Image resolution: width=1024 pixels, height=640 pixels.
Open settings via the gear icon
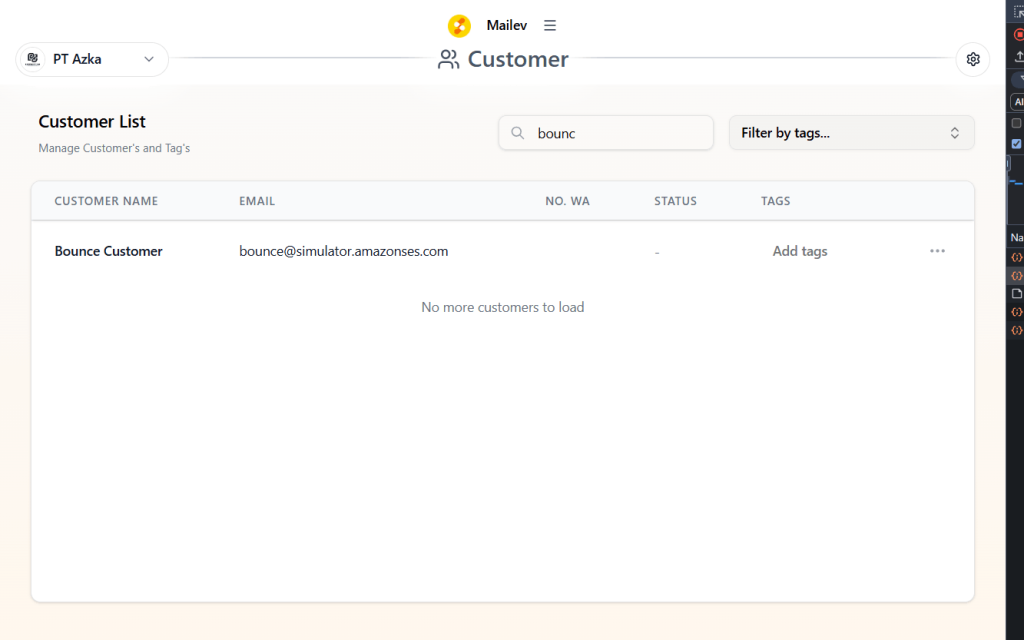(x=973, y=59)
